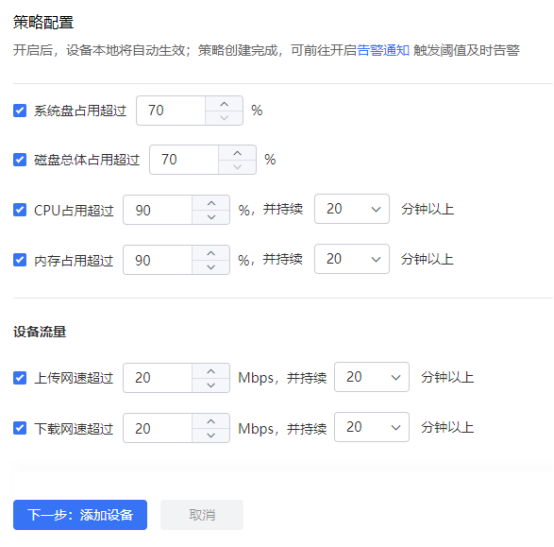Open CPU duration minutes dropdown
Screen dimensions: 554x547
coord(352,209)
